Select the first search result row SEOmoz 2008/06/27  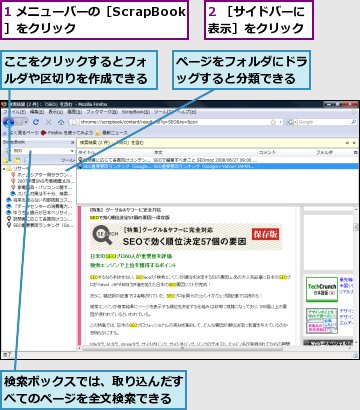(218, 160)
